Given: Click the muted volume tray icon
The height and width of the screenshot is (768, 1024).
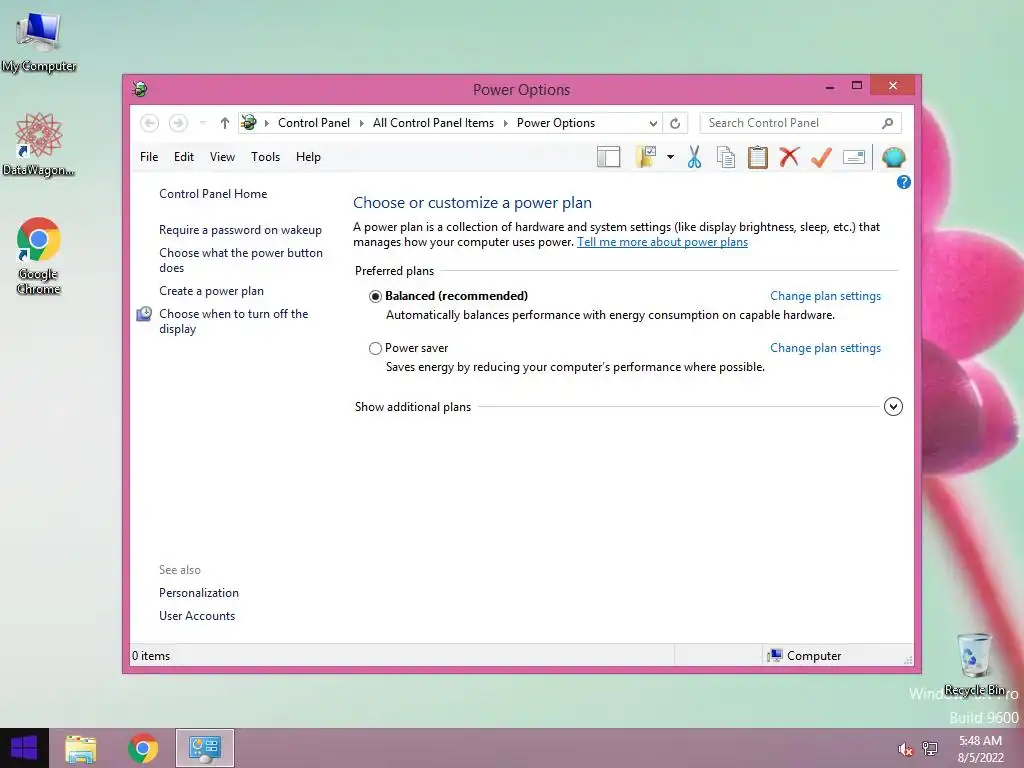Looking at the screenshot, I should pyautogui.click(x=905, y=749).
